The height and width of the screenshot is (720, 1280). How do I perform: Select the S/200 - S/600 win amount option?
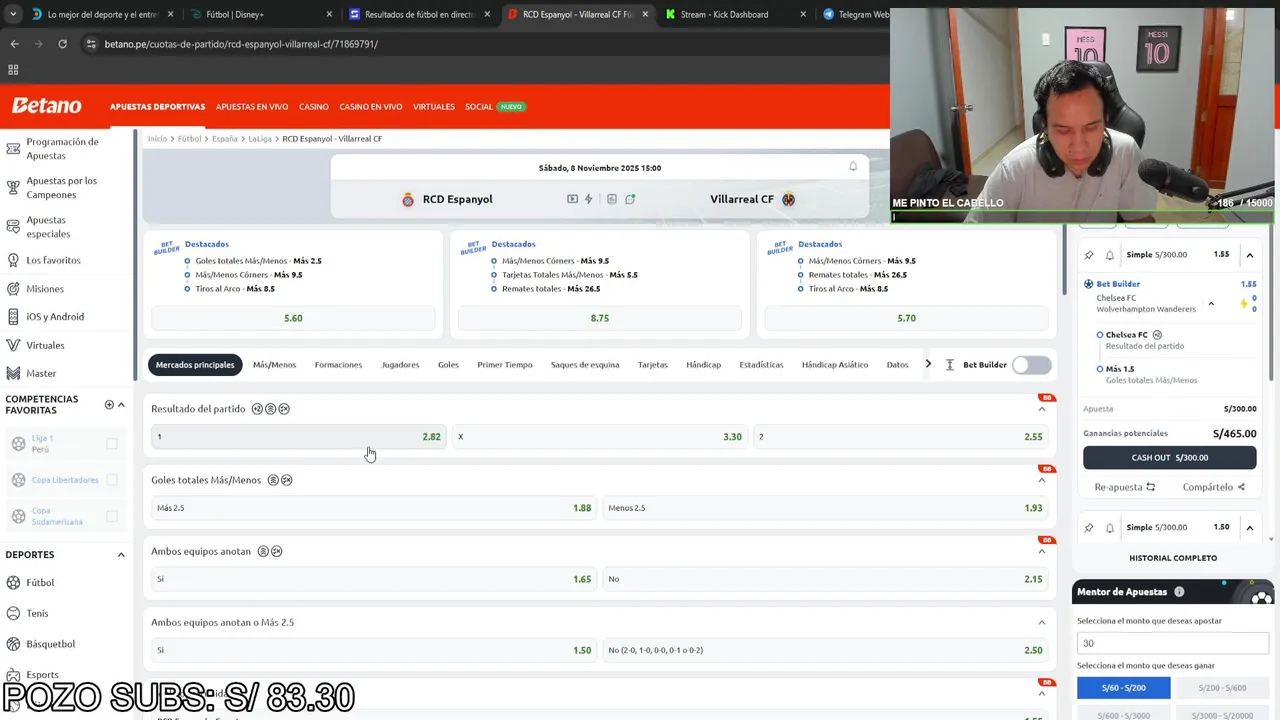(x=1222, y=688)
